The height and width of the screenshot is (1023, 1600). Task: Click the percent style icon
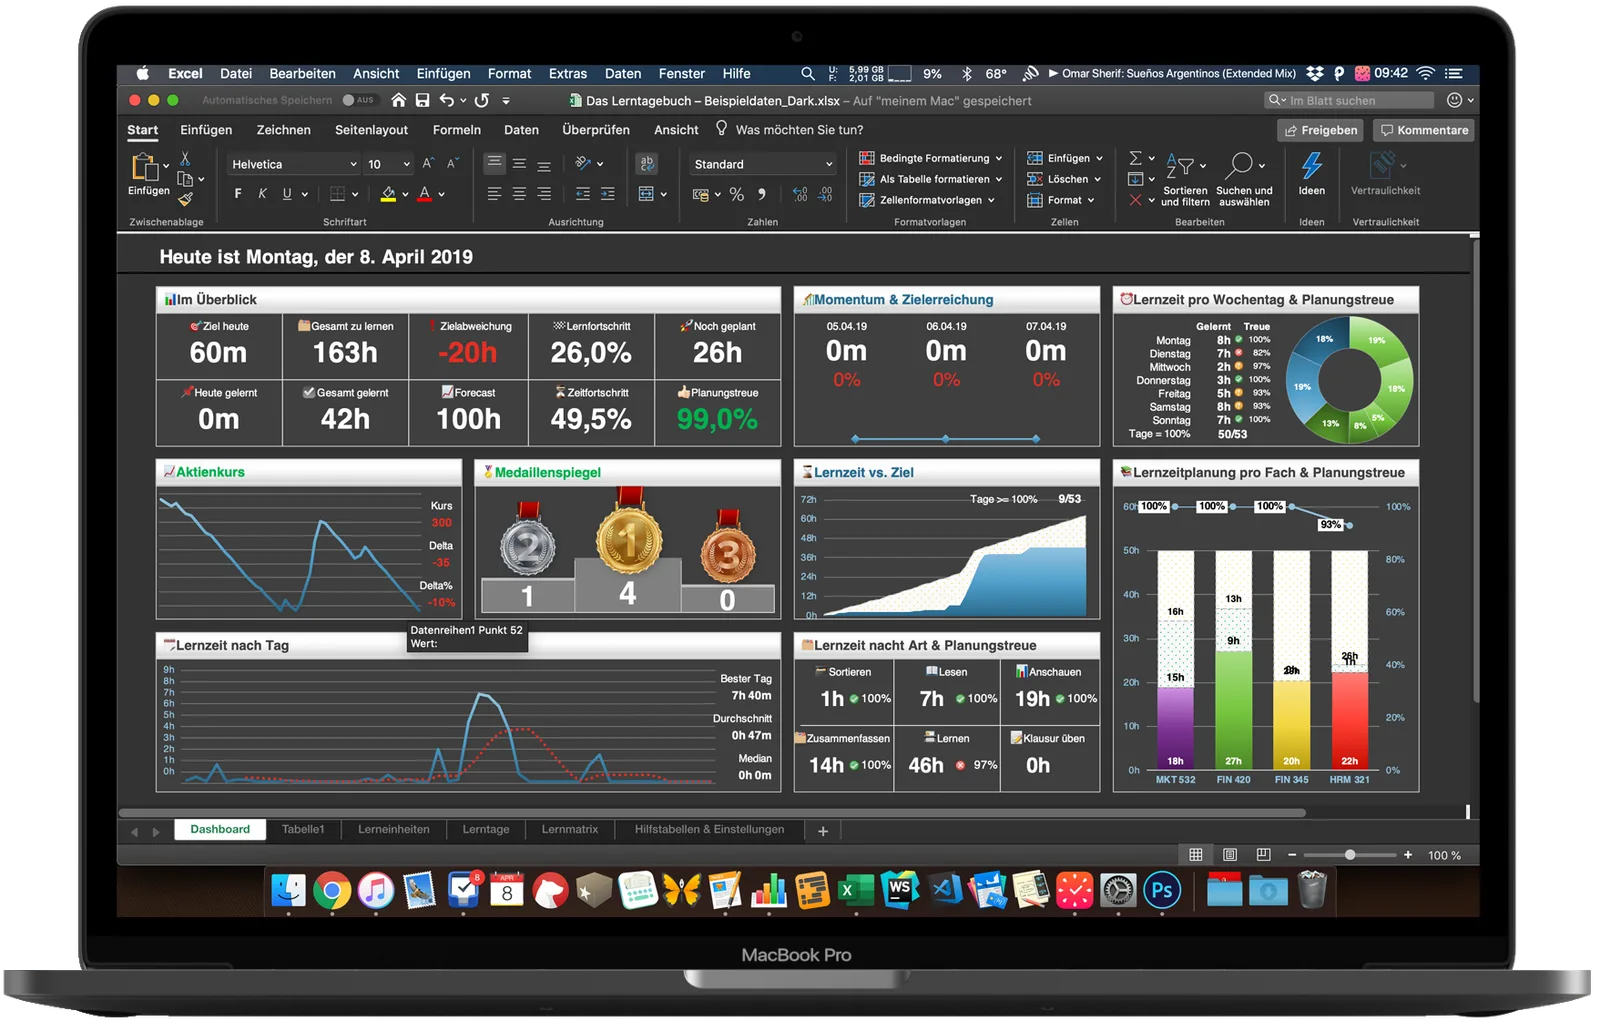(x=737, y=194)
